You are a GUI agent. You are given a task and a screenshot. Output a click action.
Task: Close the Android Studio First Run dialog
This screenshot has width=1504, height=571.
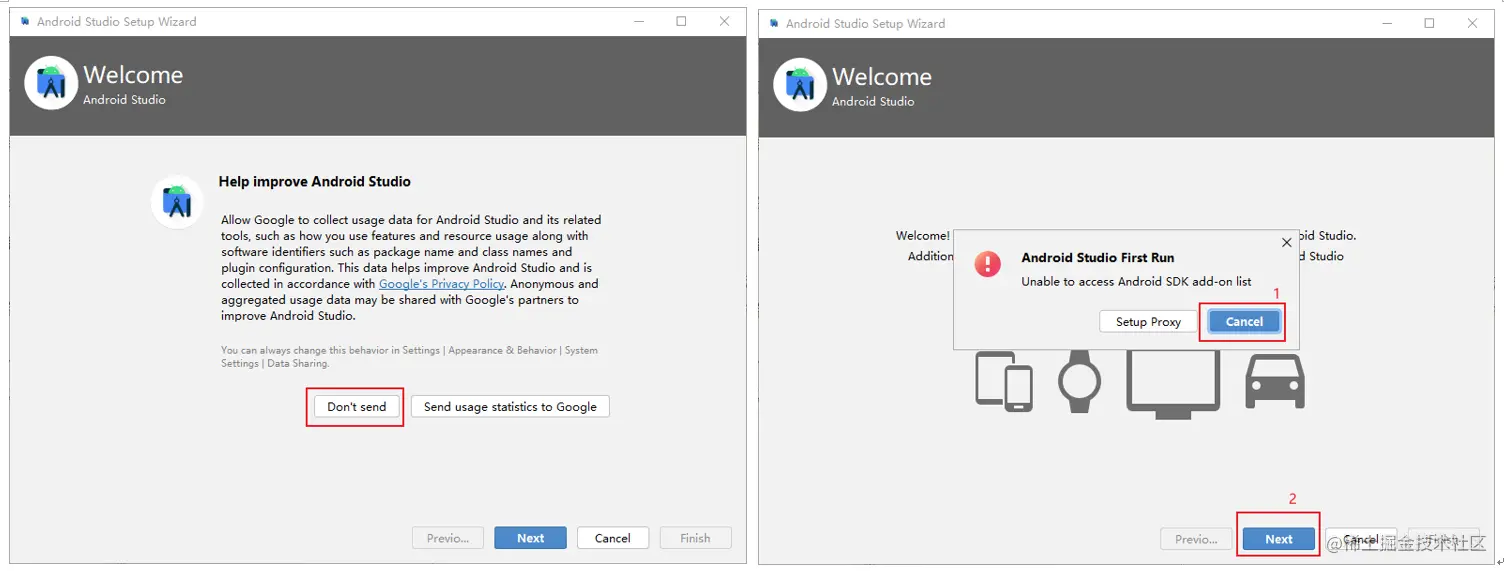click(x=1286, y=242)
